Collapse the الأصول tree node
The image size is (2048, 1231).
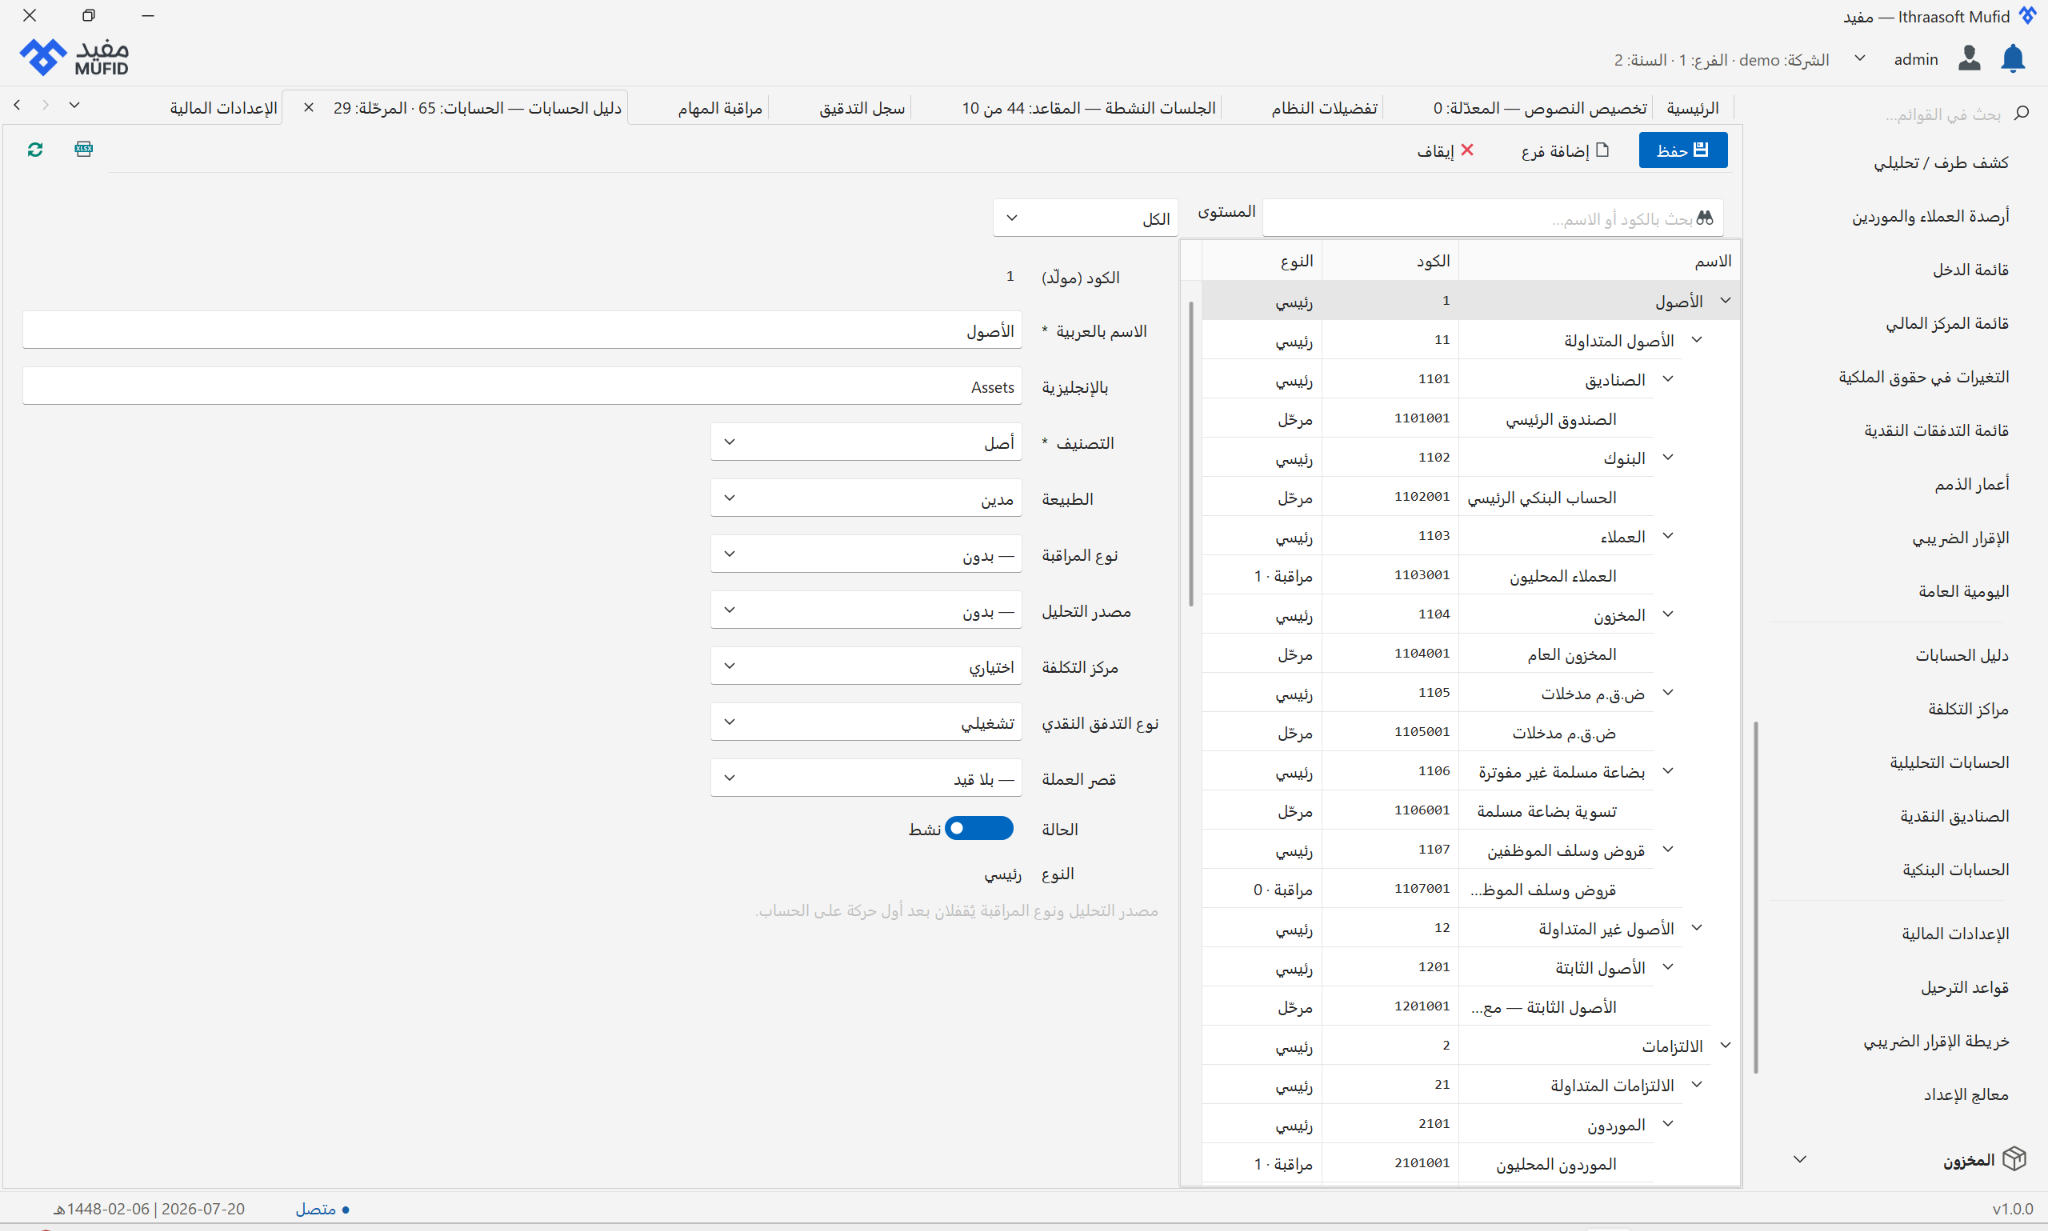1725,300
